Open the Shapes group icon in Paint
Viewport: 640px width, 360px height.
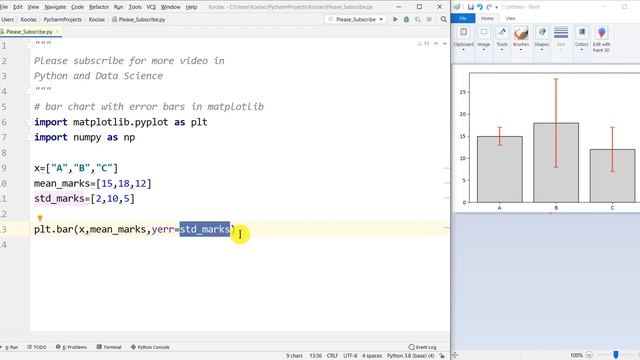[542, 32]
